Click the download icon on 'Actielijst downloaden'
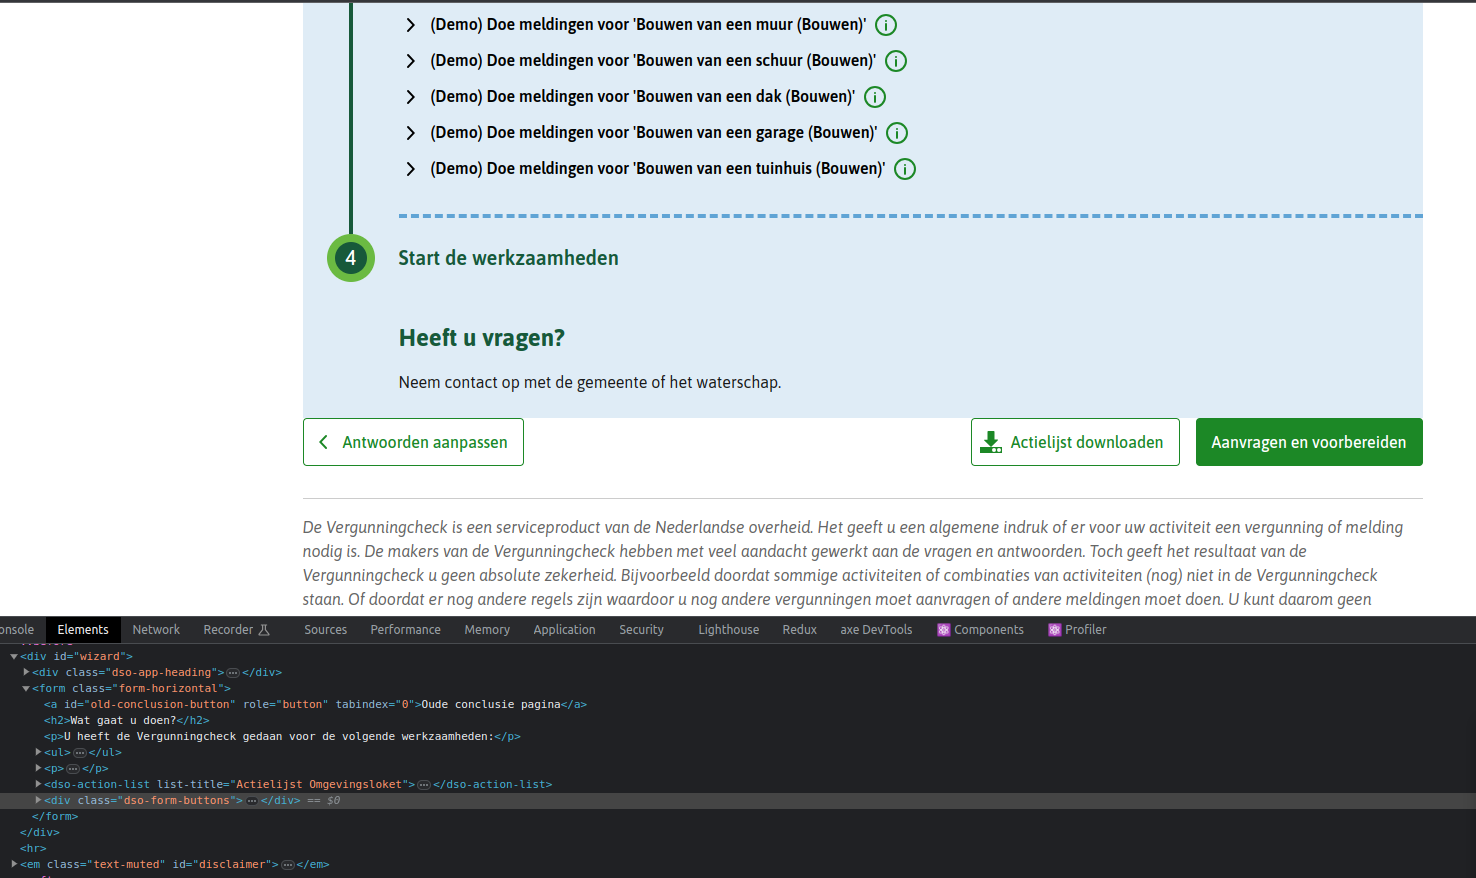 point(991,441)
